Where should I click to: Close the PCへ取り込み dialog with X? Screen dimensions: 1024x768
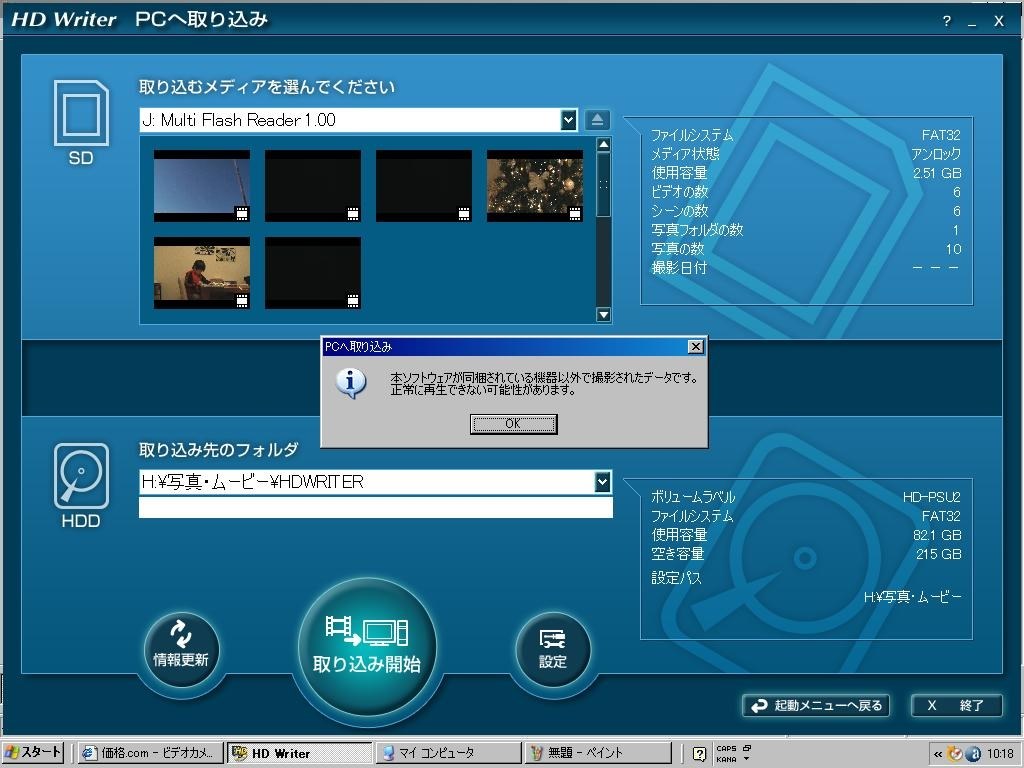click(x=696, y=347)
